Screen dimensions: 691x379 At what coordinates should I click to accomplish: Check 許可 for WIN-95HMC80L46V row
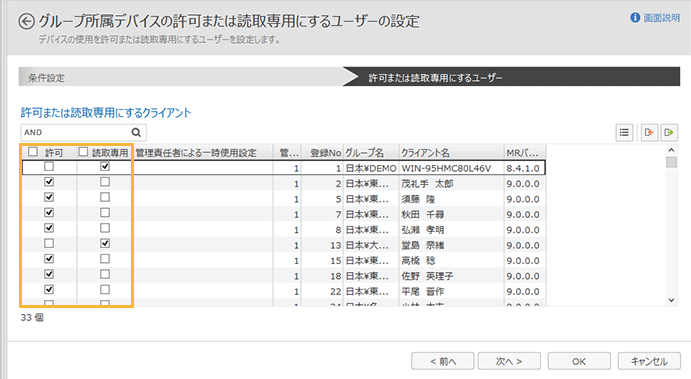tap(49, 167)
